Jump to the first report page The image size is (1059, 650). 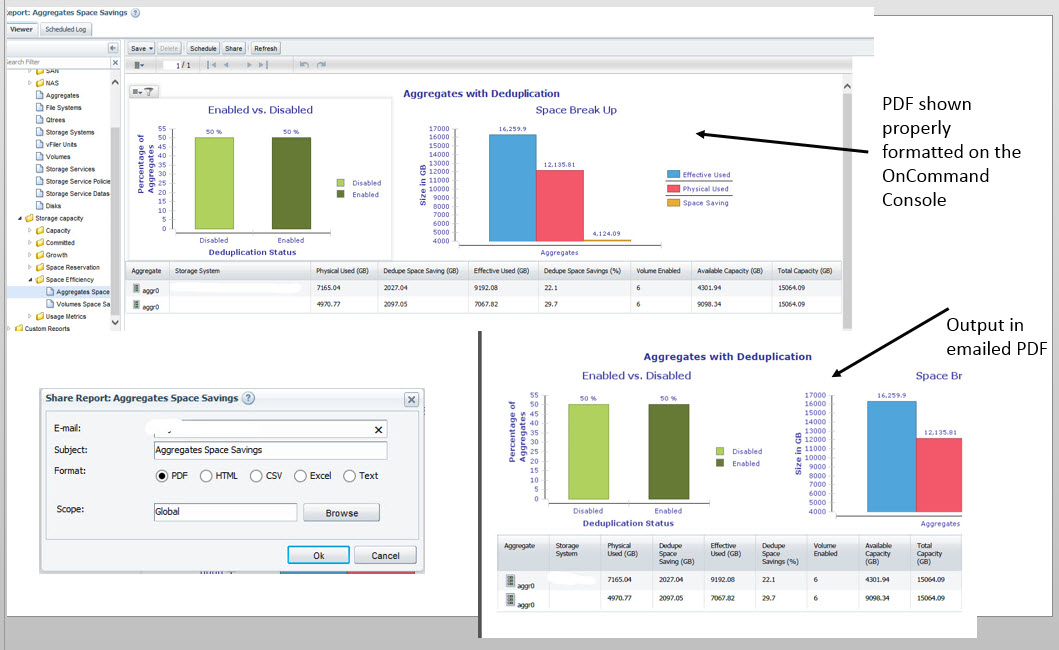click(x=212, y=65)
